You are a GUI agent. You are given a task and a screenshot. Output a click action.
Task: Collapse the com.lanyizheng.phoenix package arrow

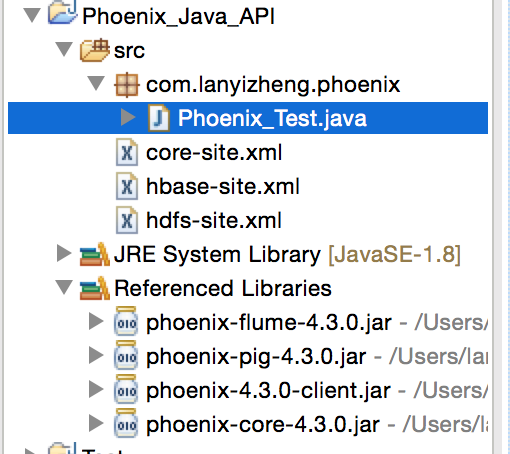coord(96,83)
